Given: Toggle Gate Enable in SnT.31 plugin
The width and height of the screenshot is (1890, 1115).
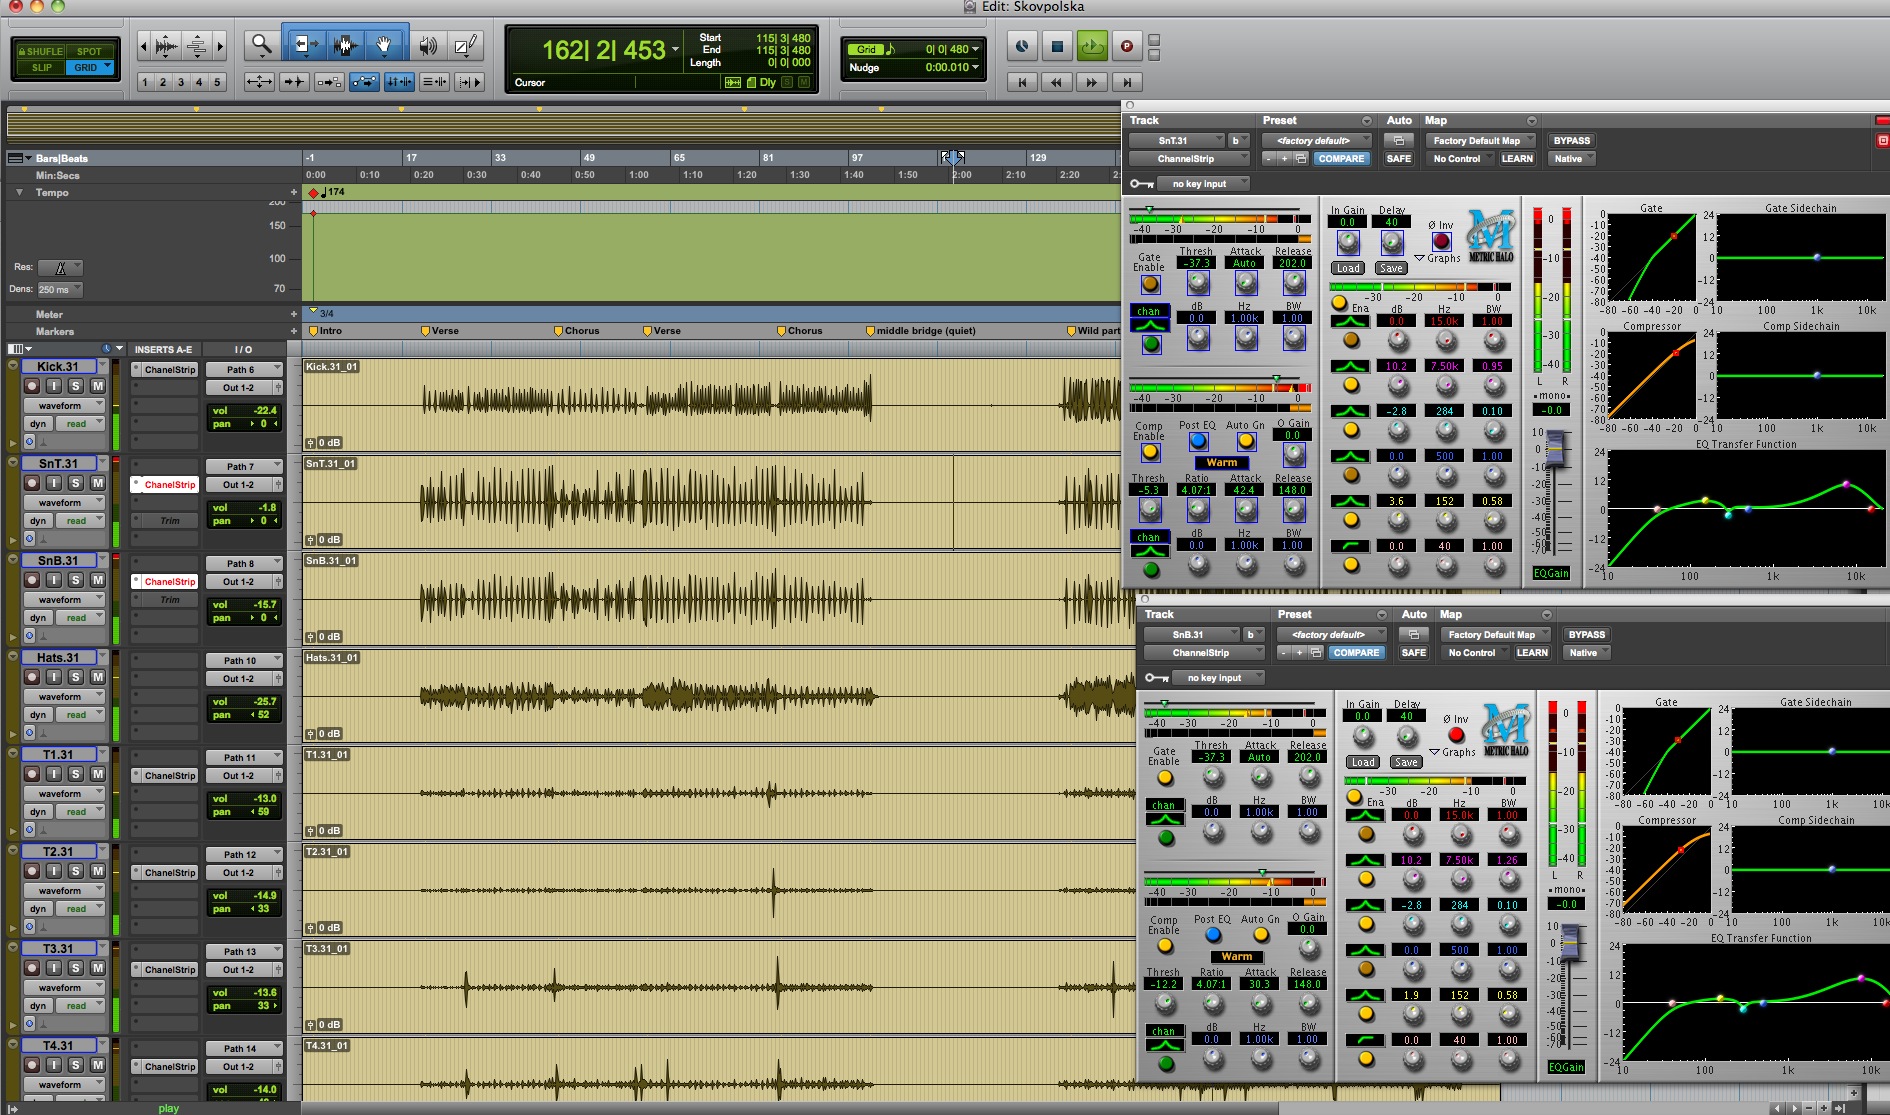Looking at the screenshot, I should pyautogui.click(x=1150, y=284).
